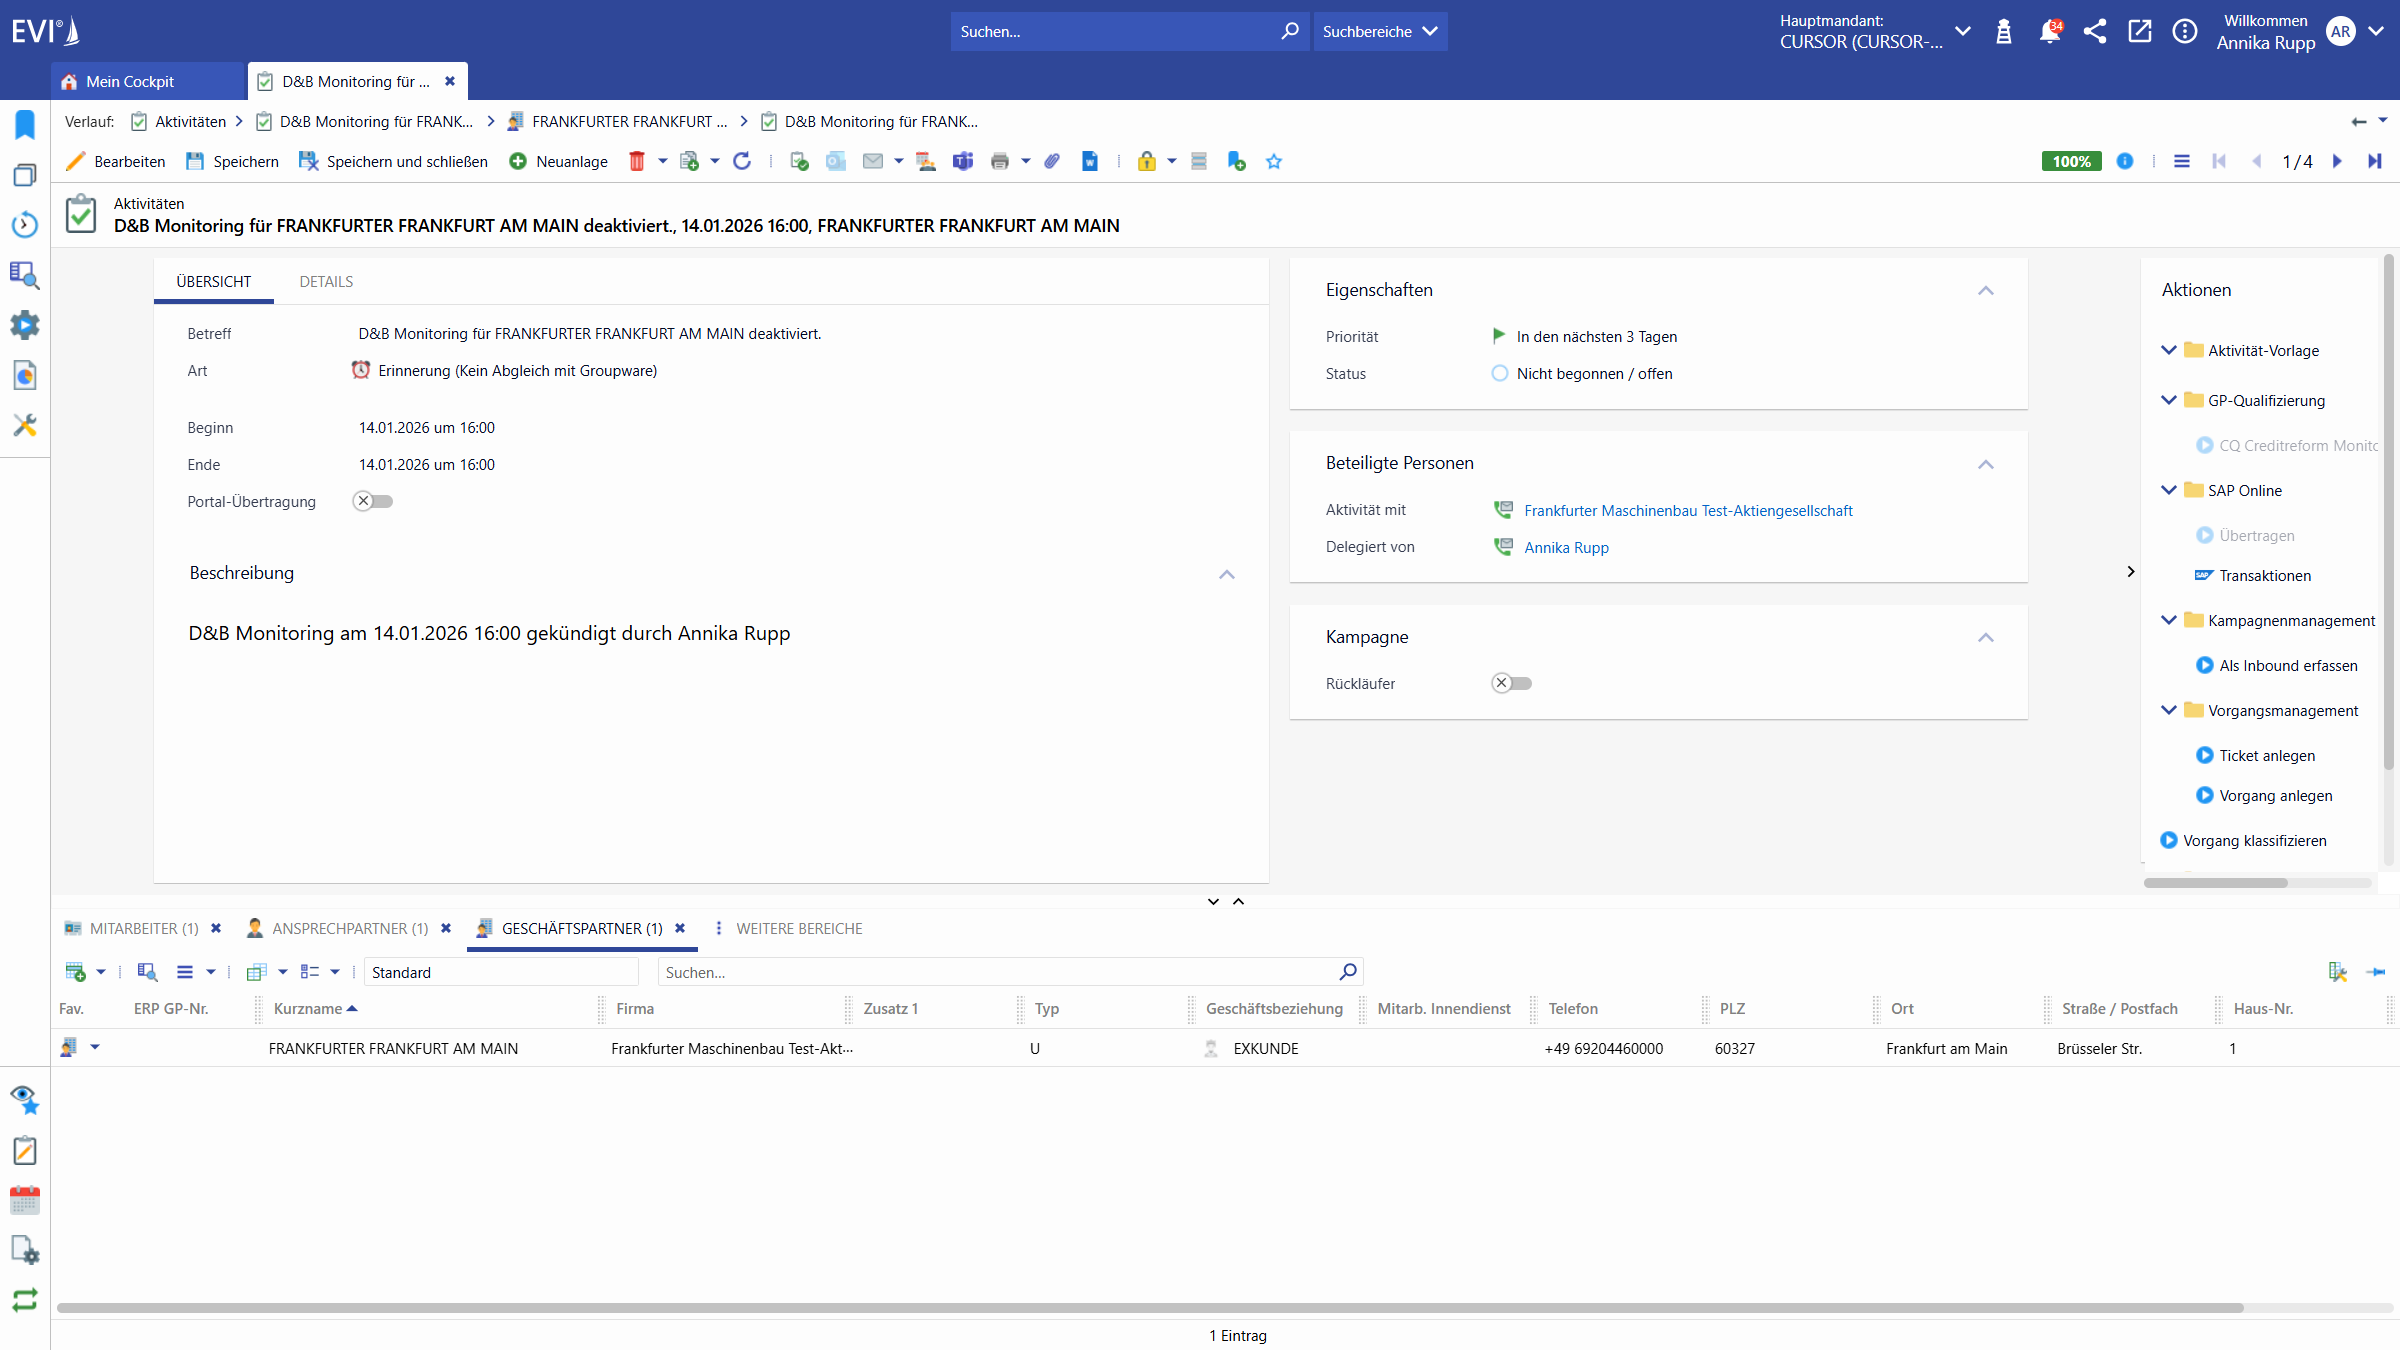2400x1350 pixels.
Task: Open the Suchbereiche dropdown
Action: [x=1380, y=31]
